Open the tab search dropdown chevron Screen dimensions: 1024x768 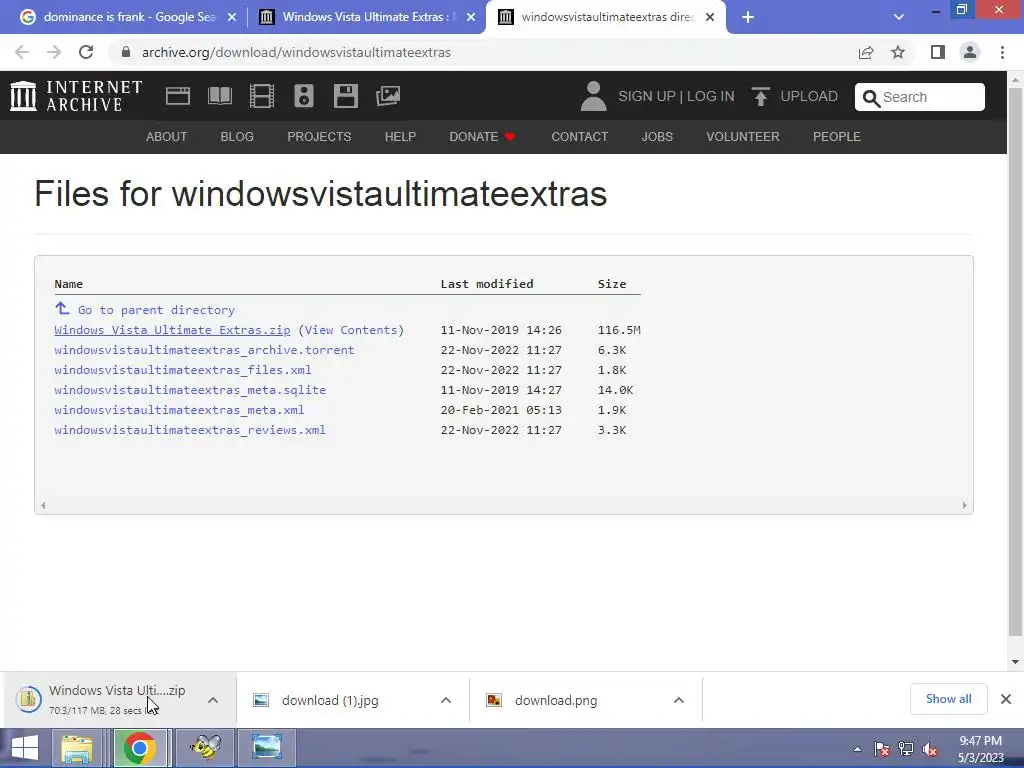pos(899,17)
